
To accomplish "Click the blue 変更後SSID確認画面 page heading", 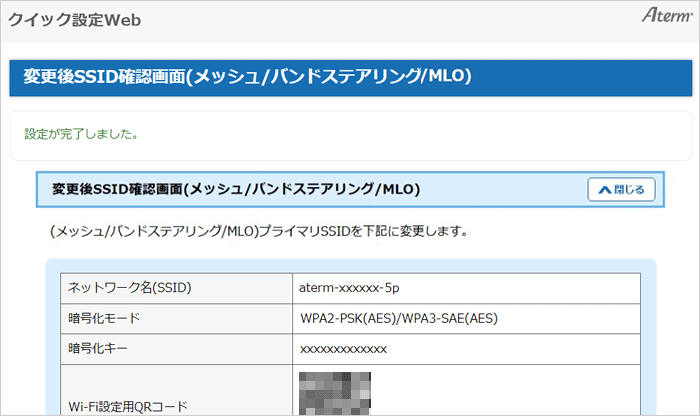I will point(242,77).
